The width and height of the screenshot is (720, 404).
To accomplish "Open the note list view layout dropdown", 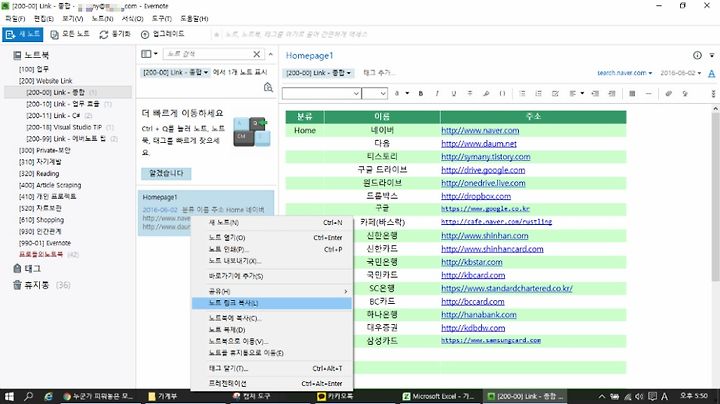I will [x=149, y=54].
